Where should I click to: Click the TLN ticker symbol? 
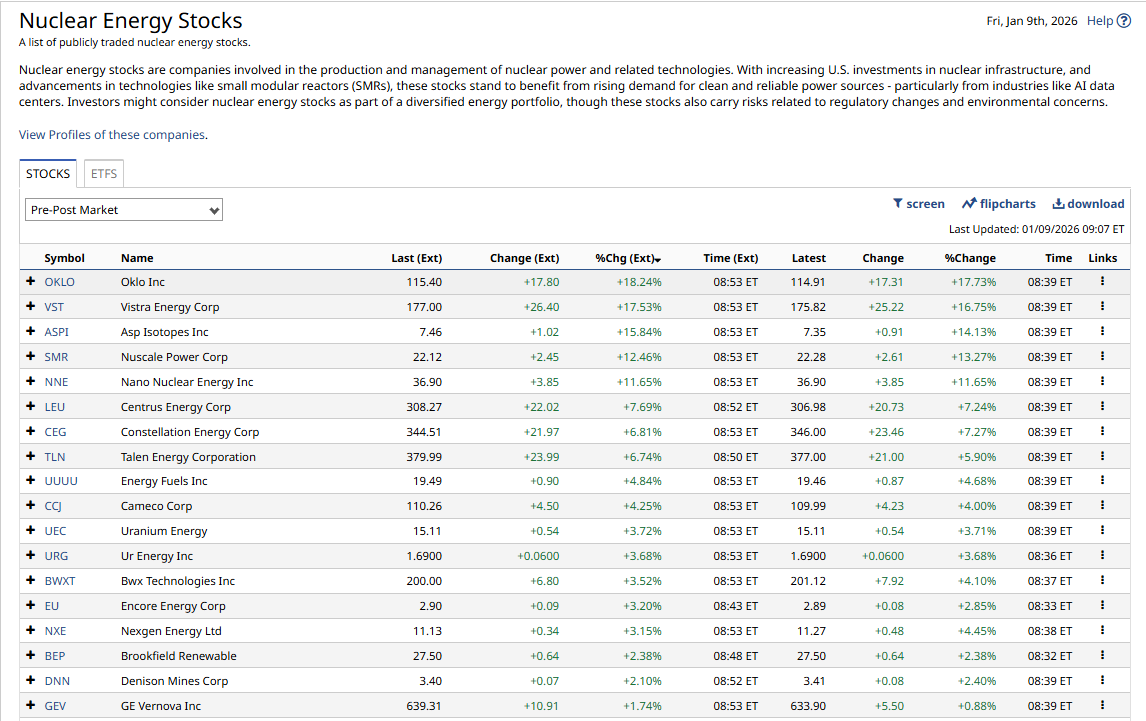point(55,457)
